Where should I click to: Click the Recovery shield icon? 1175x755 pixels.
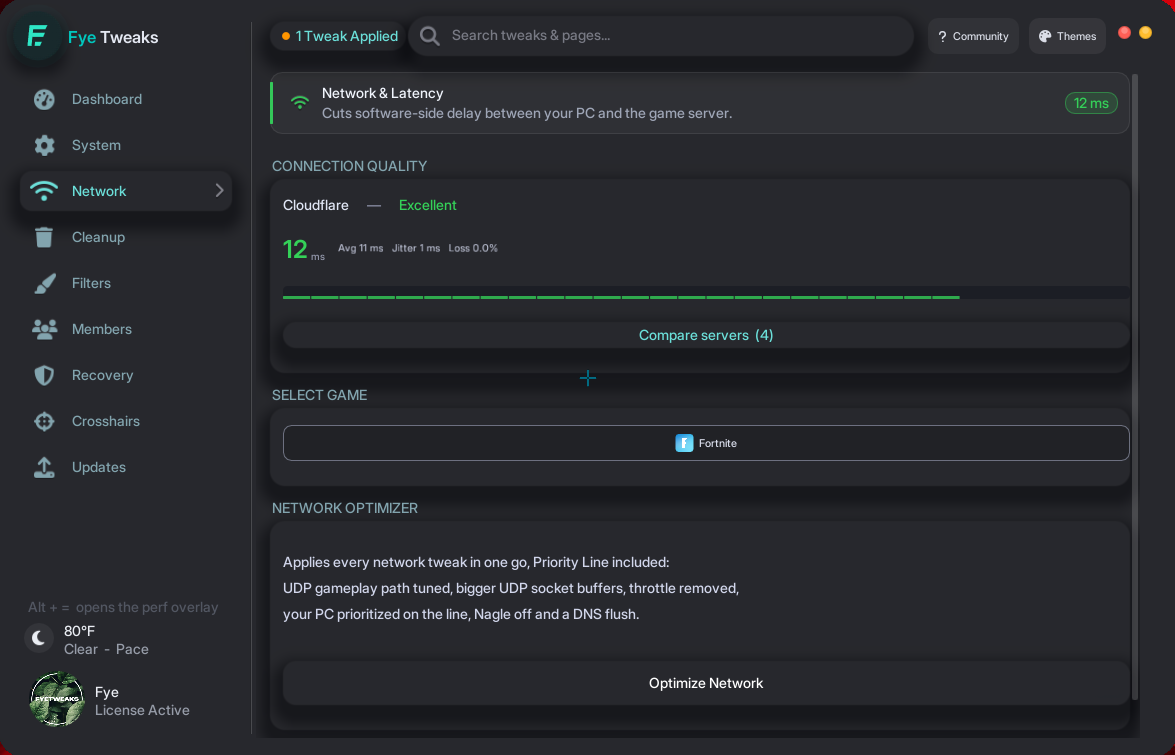click(x=44, y=375)
